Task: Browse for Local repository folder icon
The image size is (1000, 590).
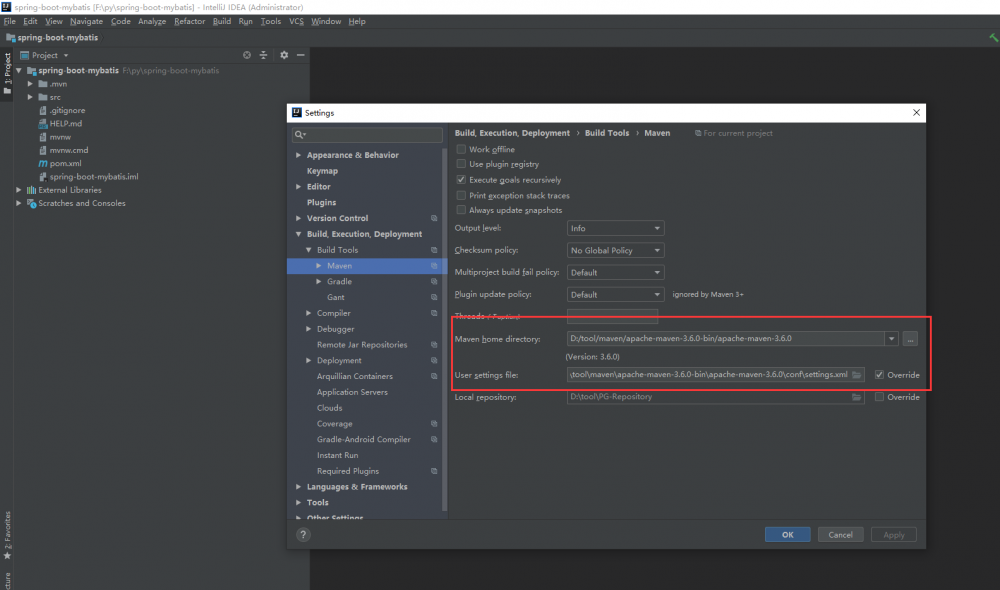Action: [x=857, y=397]
